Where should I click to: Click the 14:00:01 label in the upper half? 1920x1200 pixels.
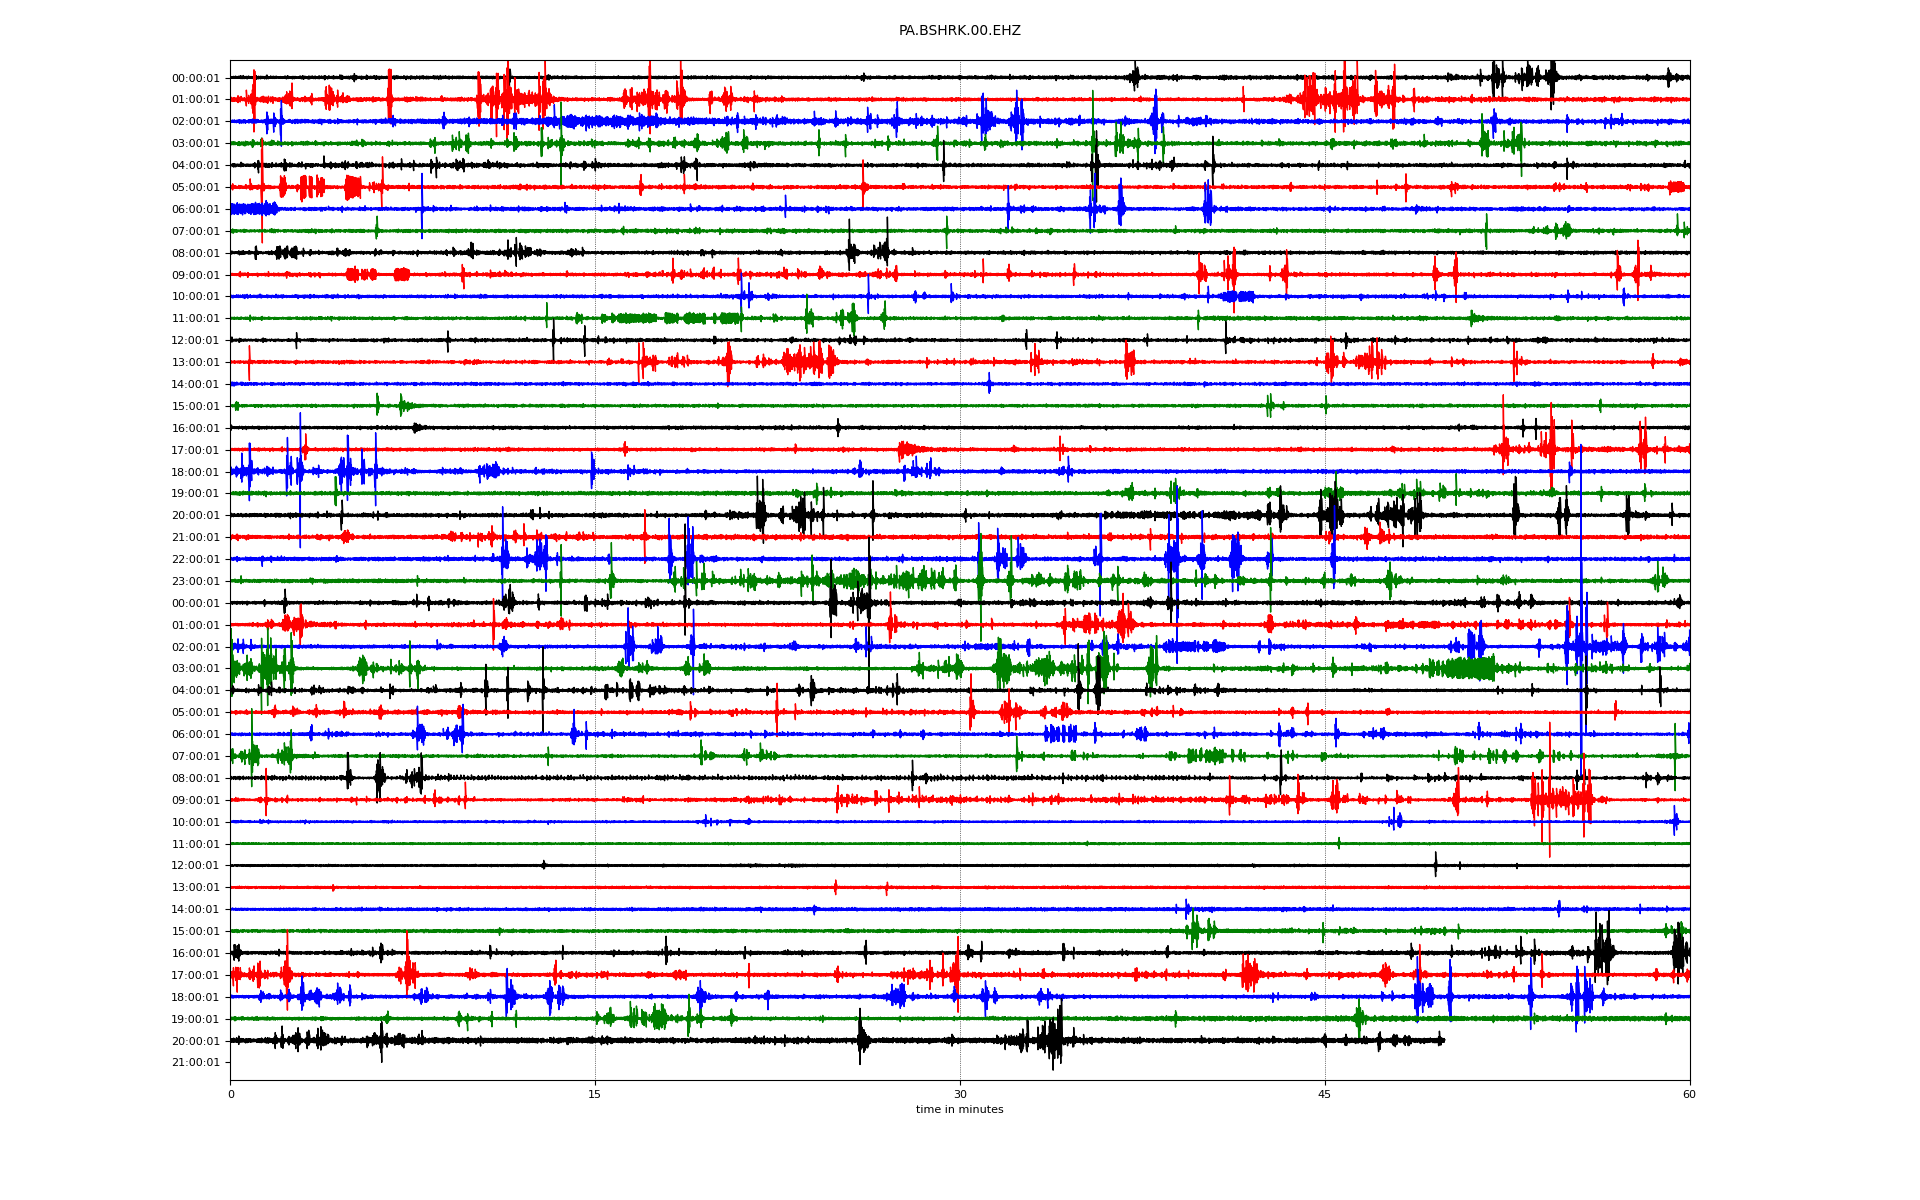[195, 384]
